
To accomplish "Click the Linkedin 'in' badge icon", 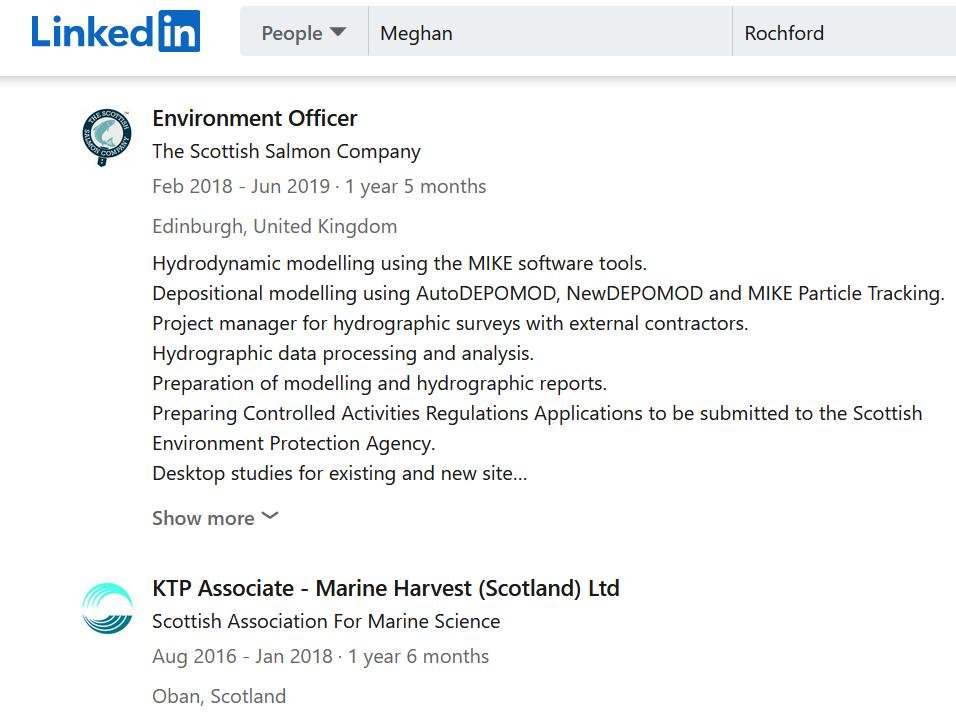I will click(182, 31).
